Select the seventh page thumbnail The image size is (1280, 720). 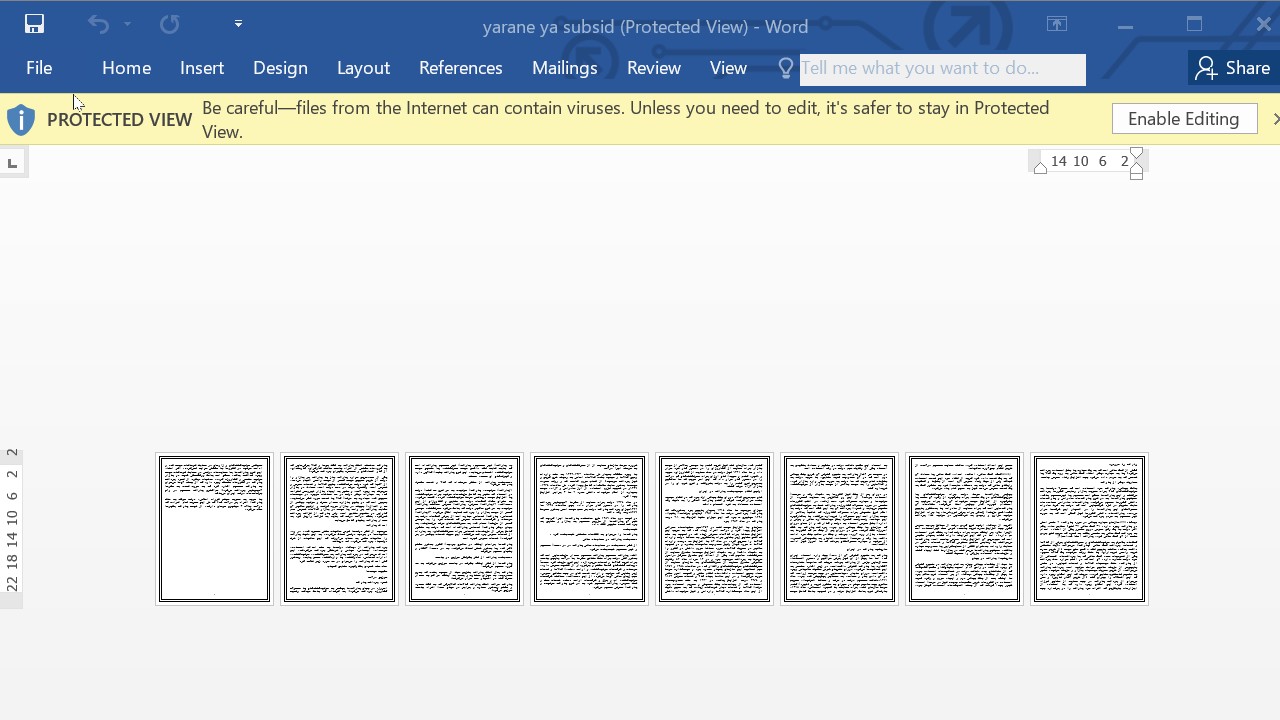pyautogui.click(x=964, y=529)
